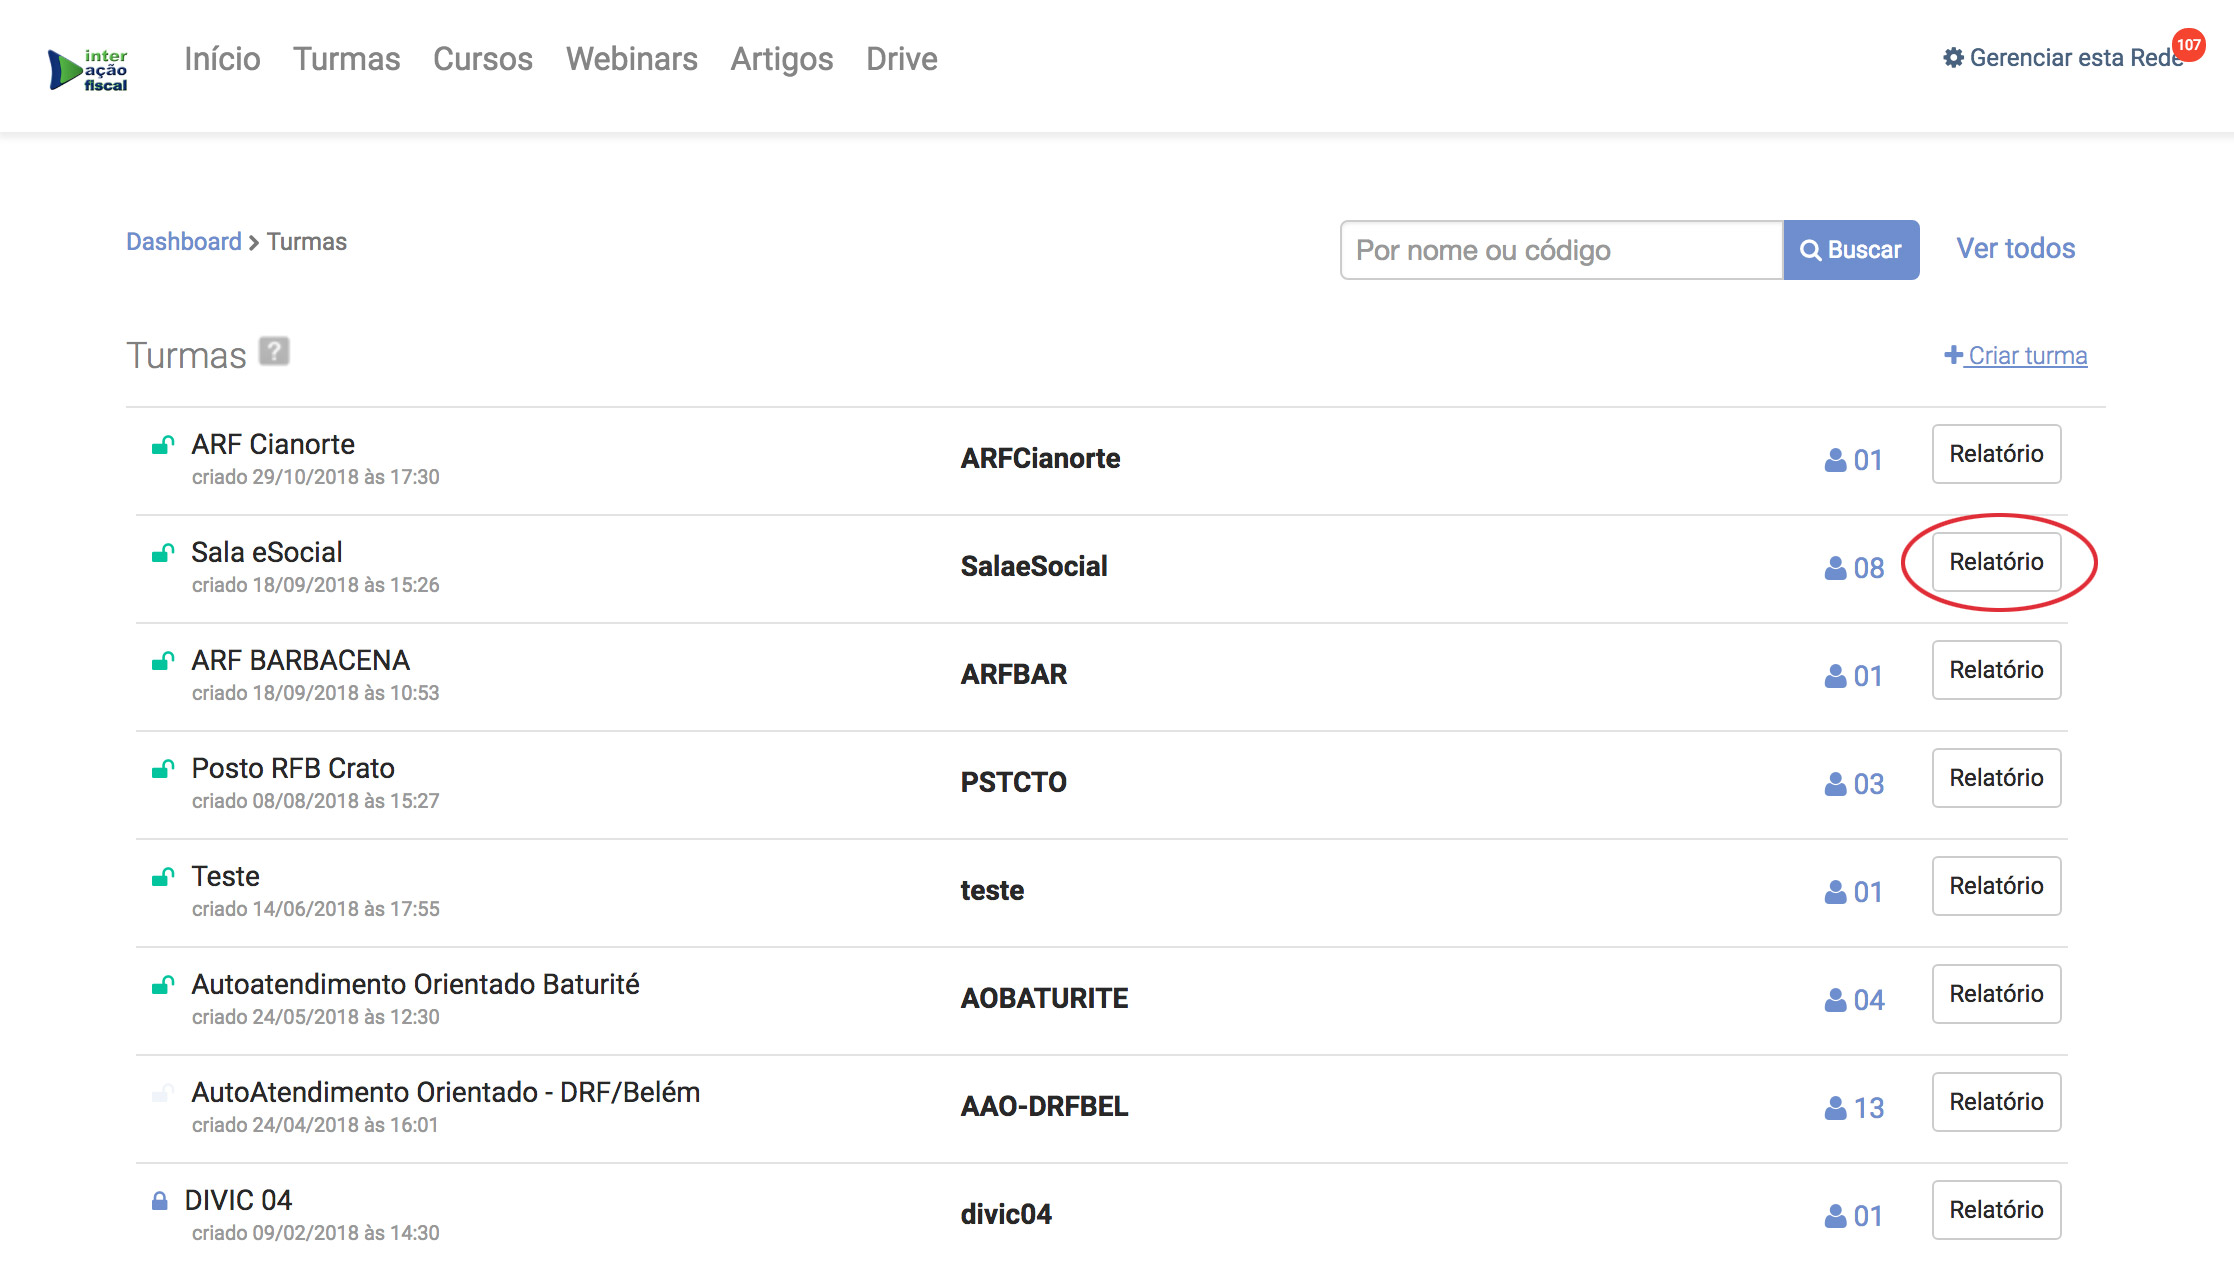Click the unlocked padlock icon beside ARF Cianorte

pyautogui.click(x=162, y=445)
